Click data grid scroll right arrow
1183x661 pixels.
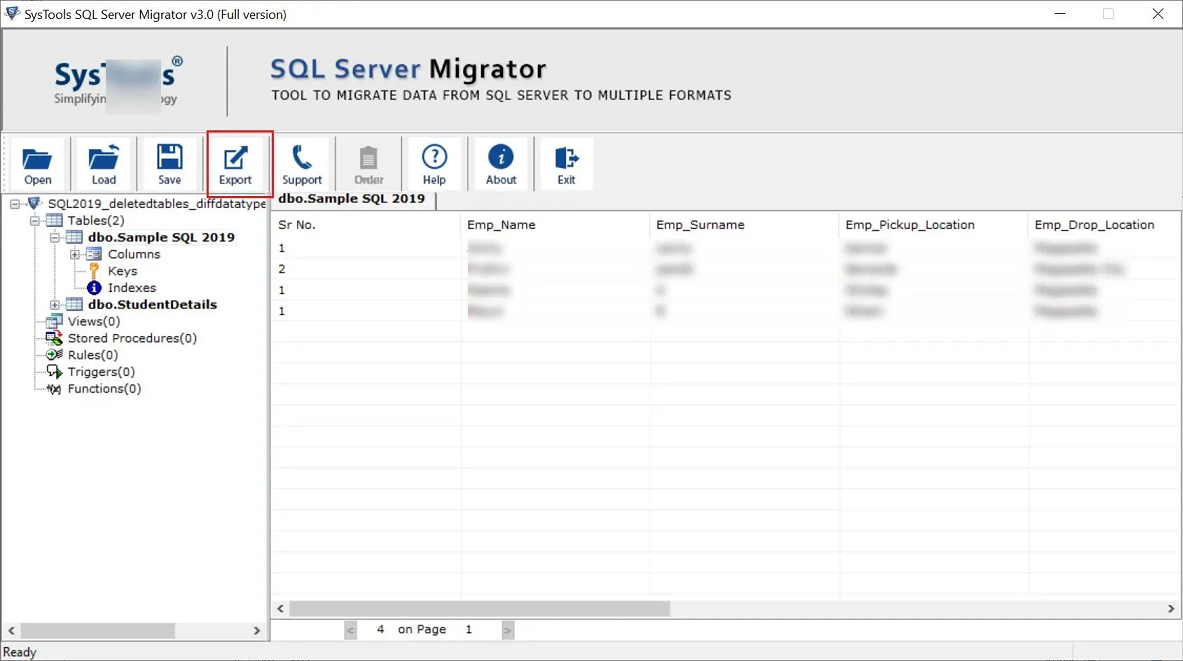tap(1171, 608)
